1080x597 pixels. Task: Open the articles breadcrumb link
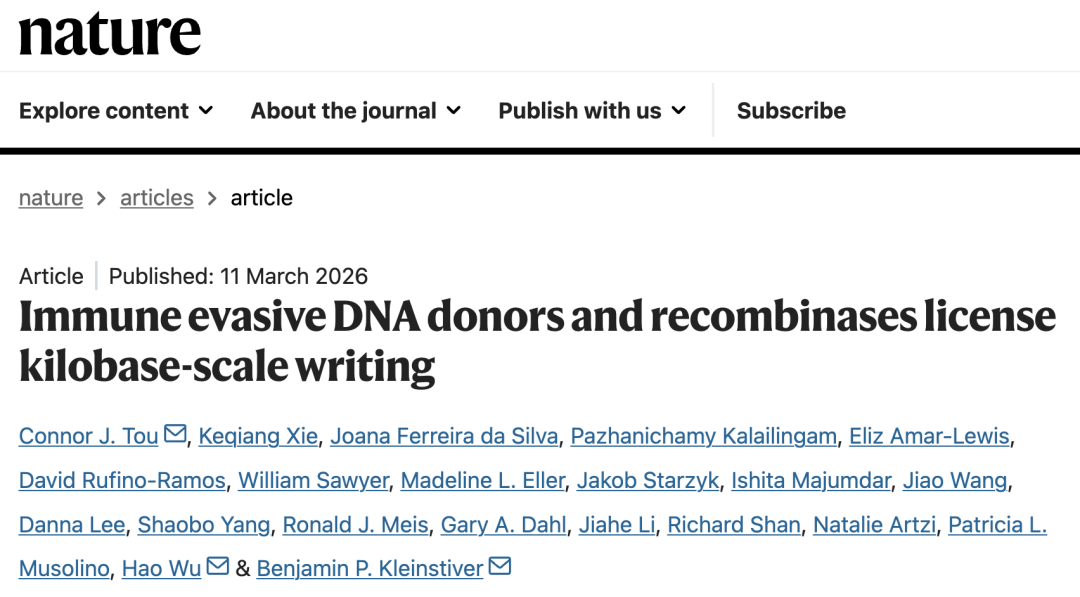(x=157, y=198)
